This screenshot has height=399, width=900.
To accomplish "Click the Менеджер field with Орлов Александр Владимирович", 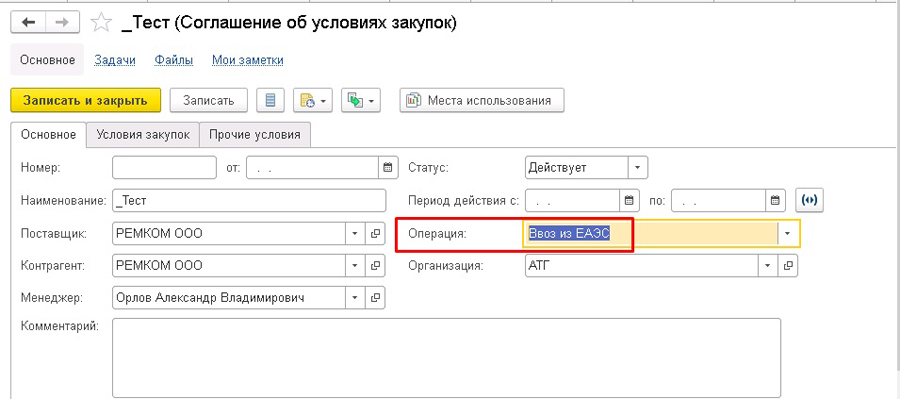I will 229,298.
